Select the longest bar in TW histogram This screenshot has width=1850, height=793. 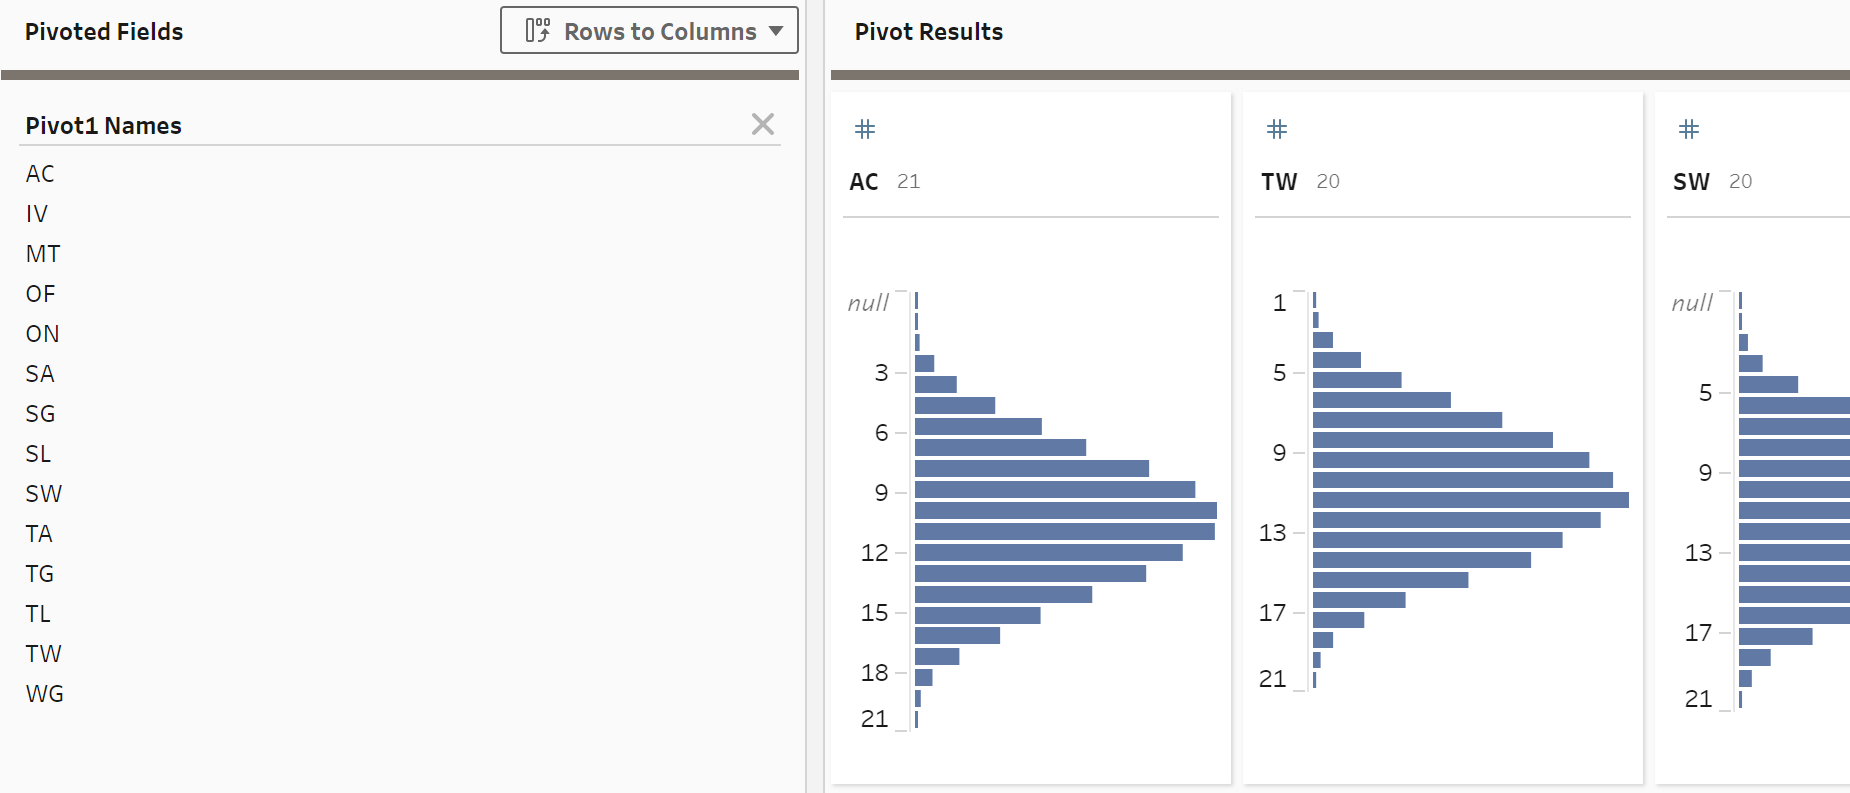coord(1470,500)
